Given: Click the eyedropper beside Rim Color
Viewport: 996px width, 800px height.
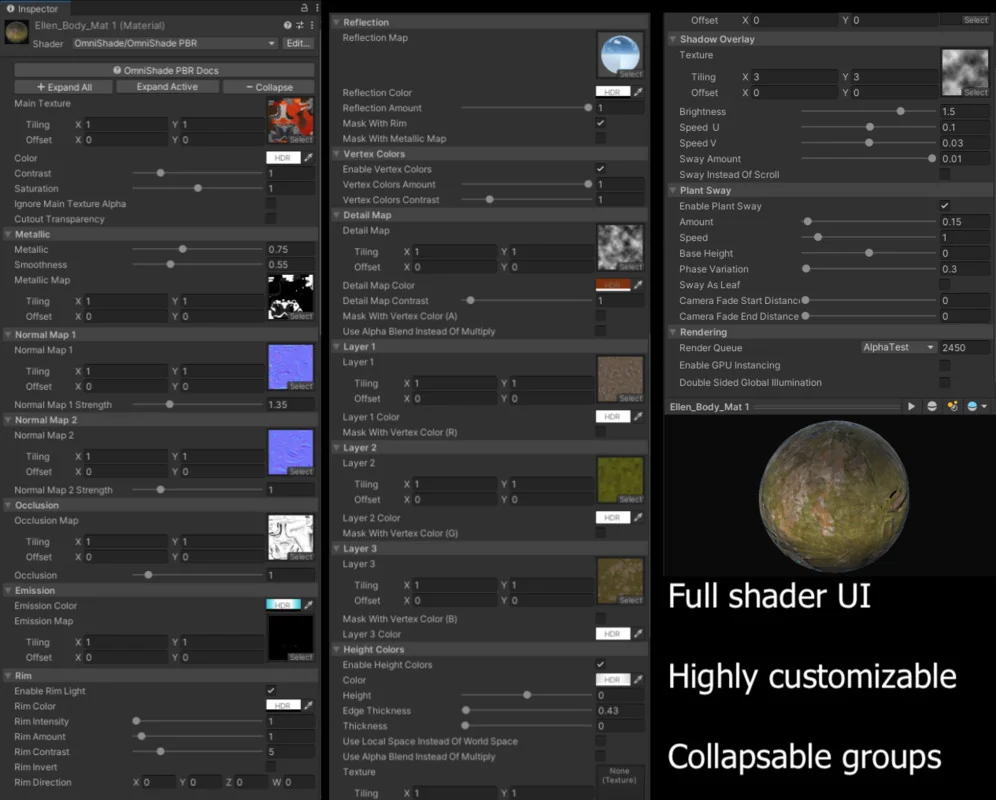Looking at the screenshot, I should point(308,706).
